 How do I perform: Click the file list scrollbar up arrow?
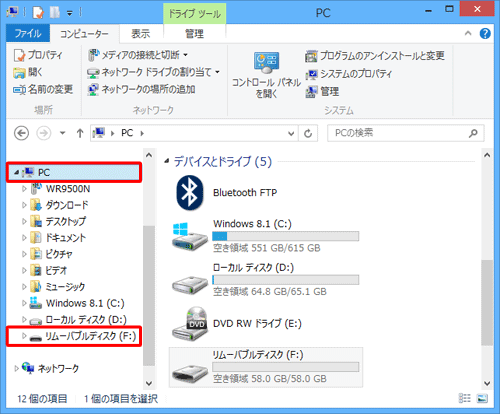point(487,155)
